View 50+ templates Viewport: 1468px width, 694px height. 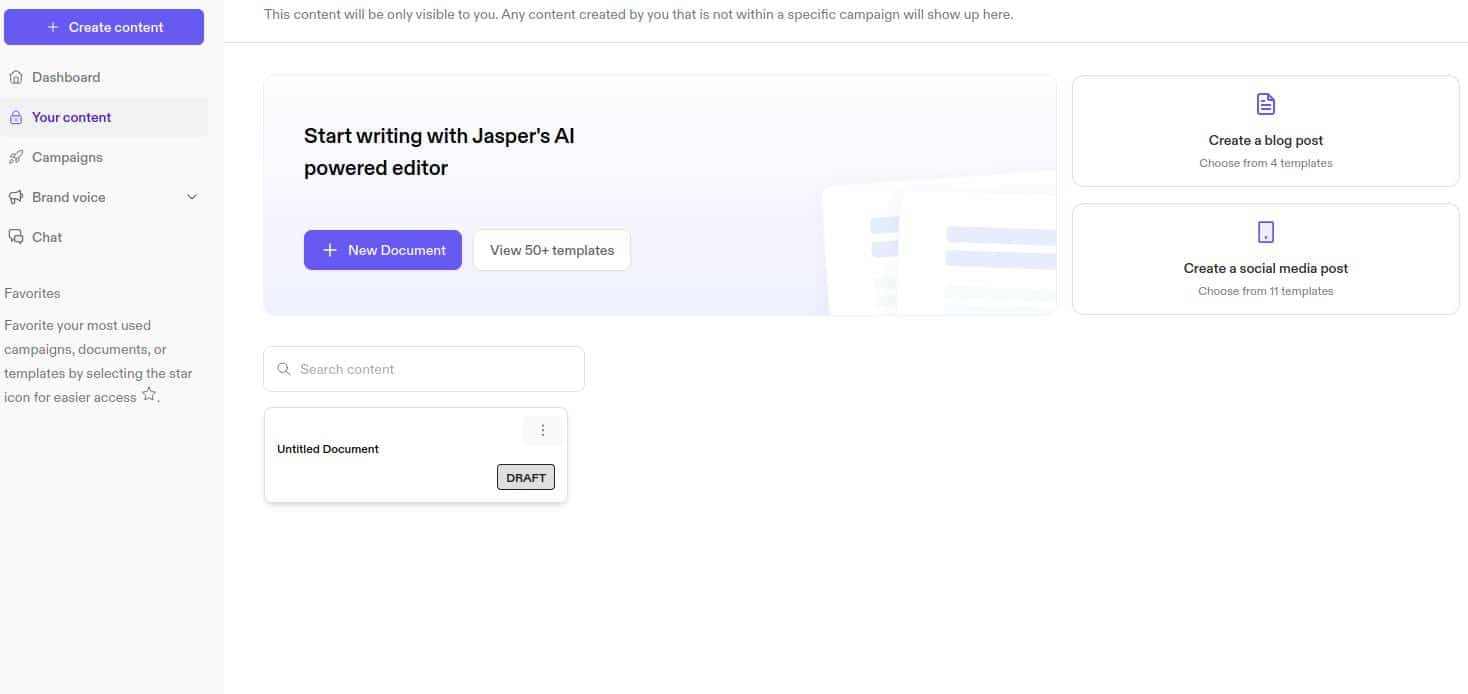[x=552, y=250]
